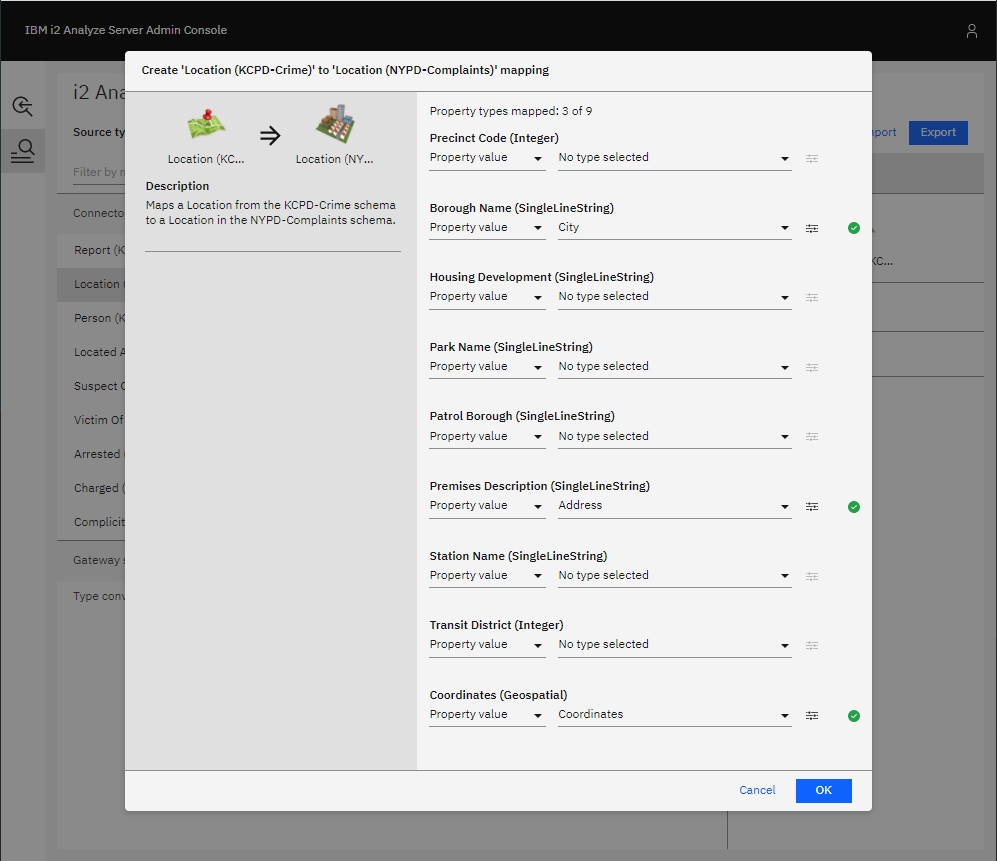997x861 pixels.
Task: Open the type conversion search sidebar icon
Action: click(x=22, y=151)
